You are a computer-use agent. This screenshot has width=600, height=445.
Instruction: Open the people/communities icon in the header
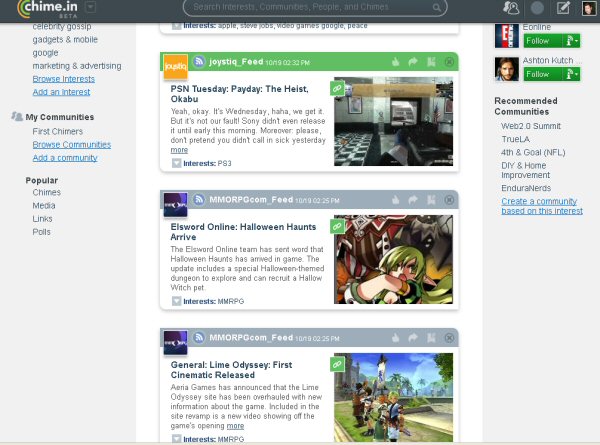(x=511, y=7)
